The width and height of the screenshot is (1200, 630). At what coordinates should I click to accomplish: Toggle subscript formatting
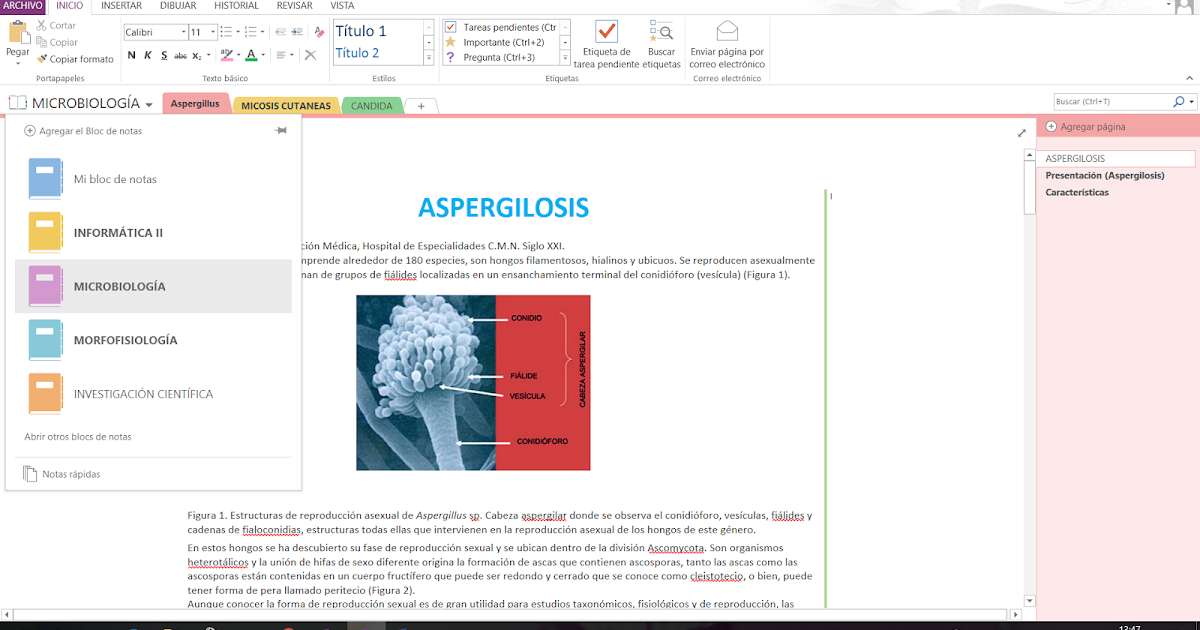click(x=196, y=55)
